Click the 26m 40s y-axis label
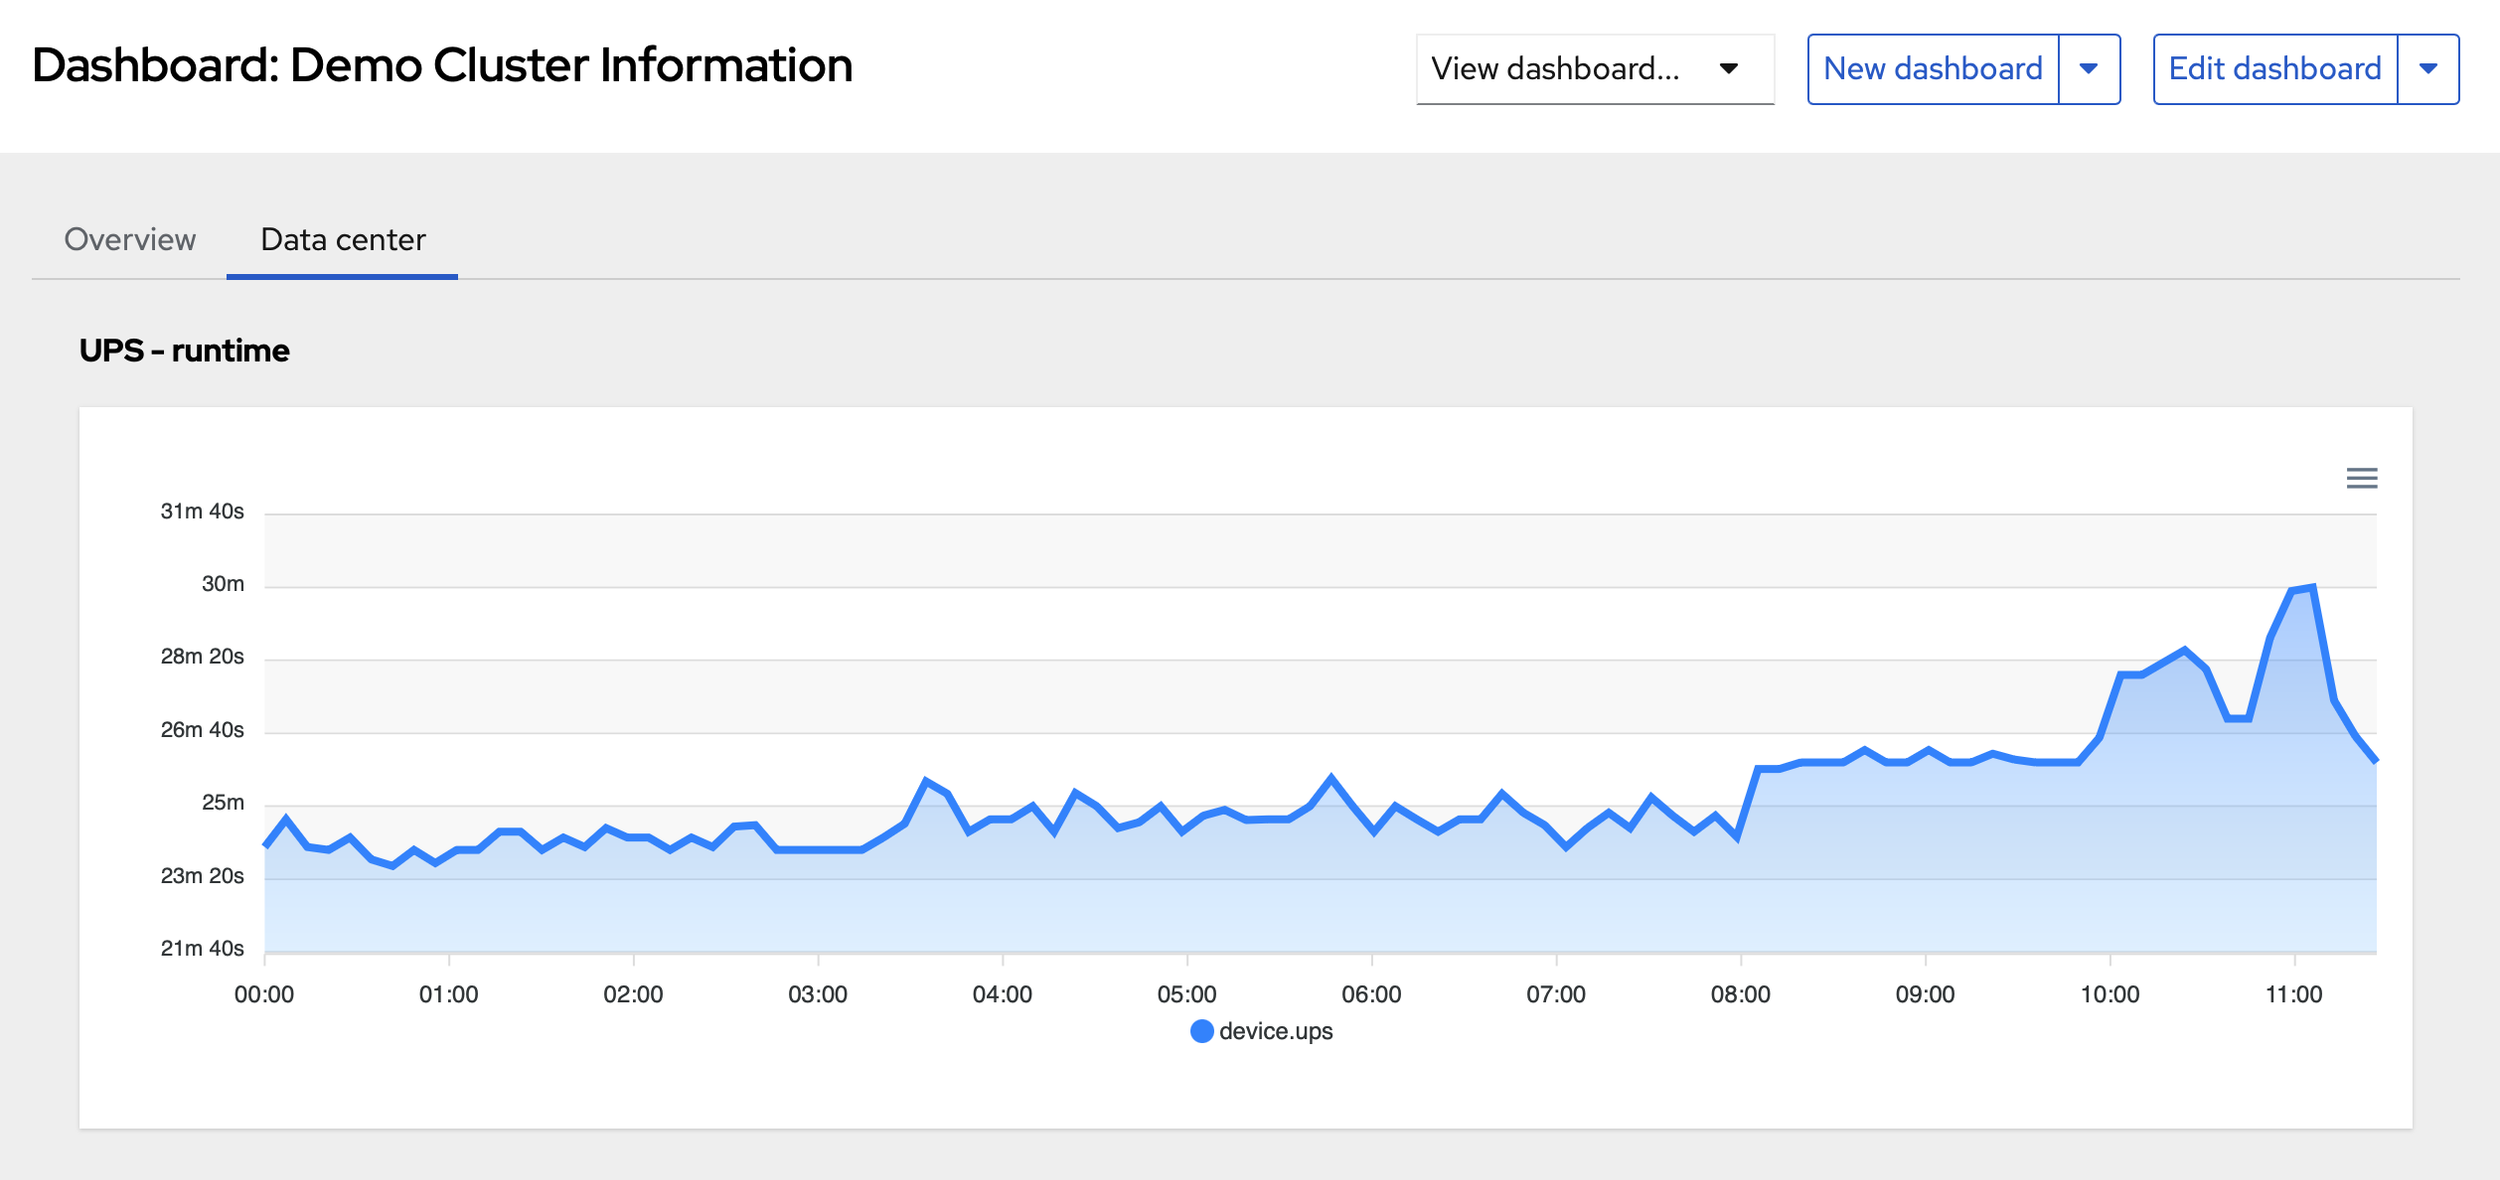Screen dimensions: 2500x1180 (x=202, y=730)
